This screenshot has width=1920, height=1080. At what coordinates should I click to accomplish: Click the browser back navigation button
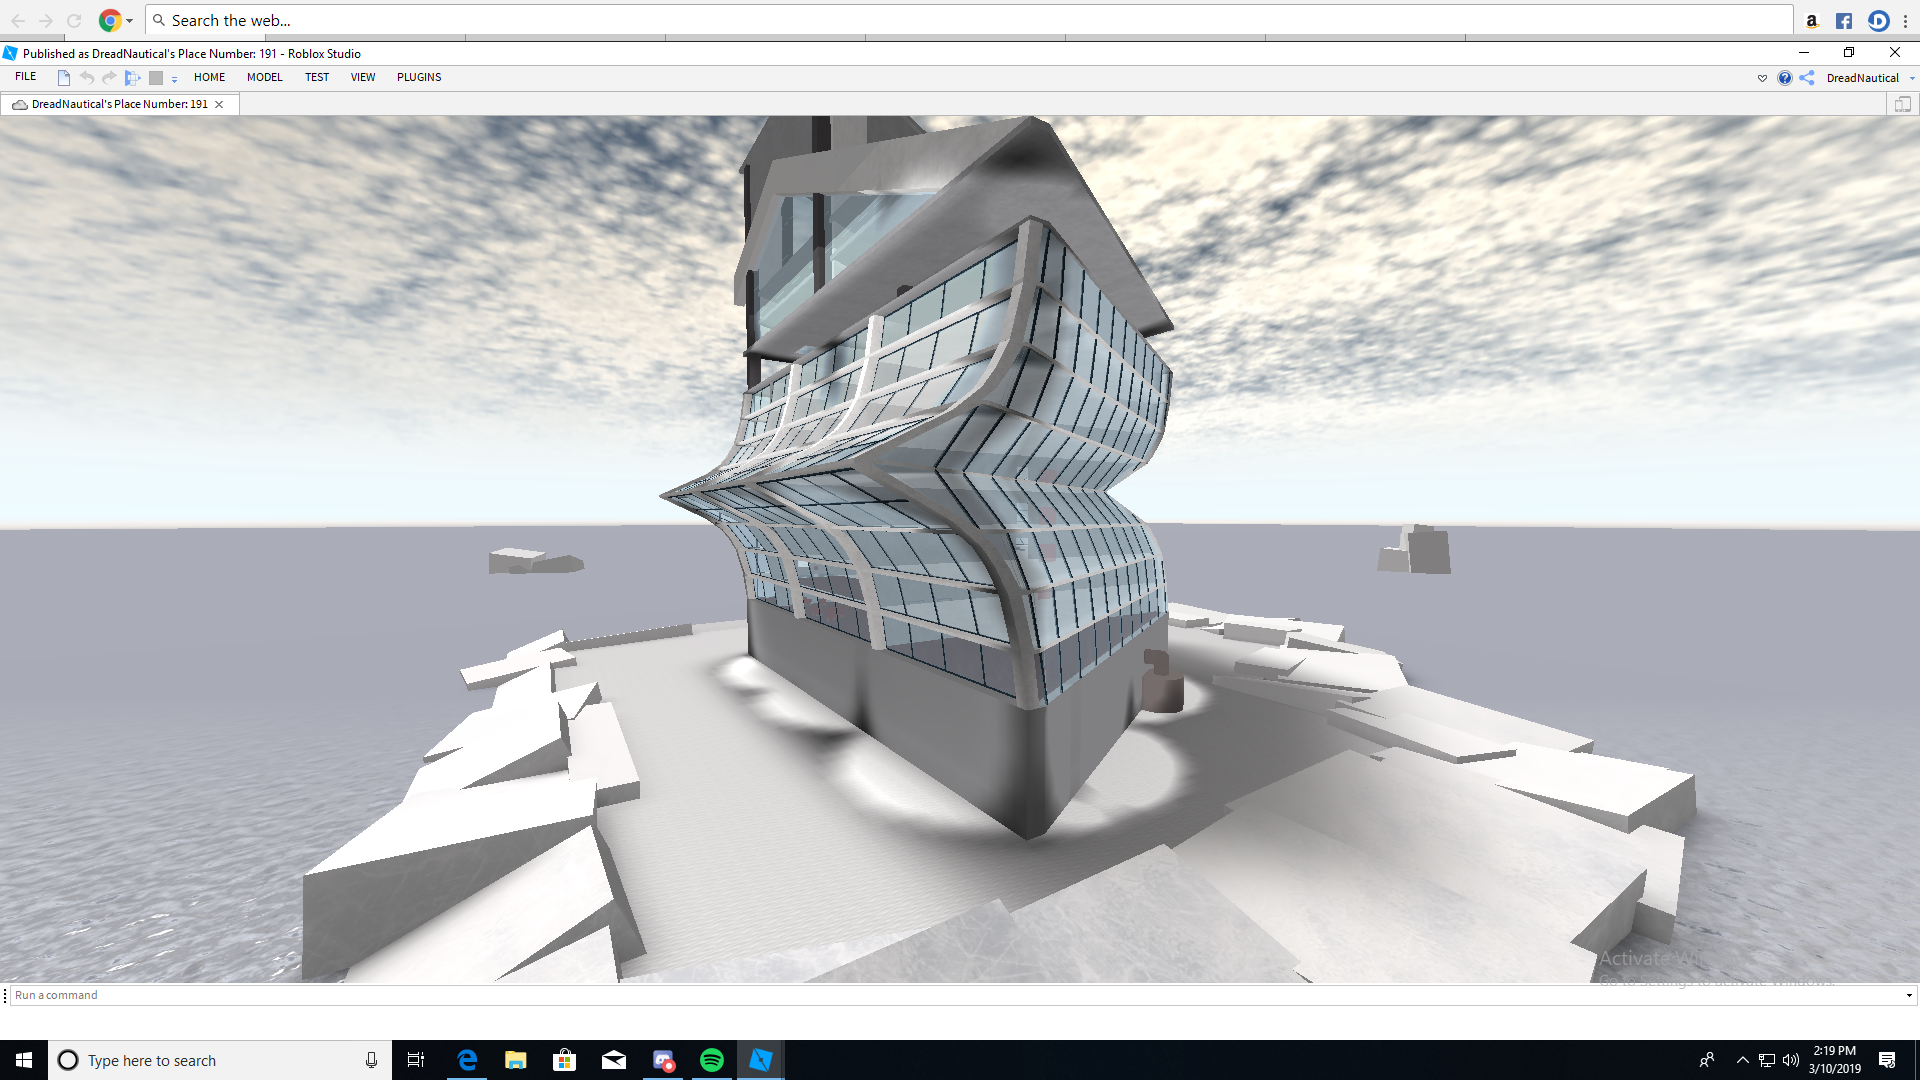[x=18, y=20]
